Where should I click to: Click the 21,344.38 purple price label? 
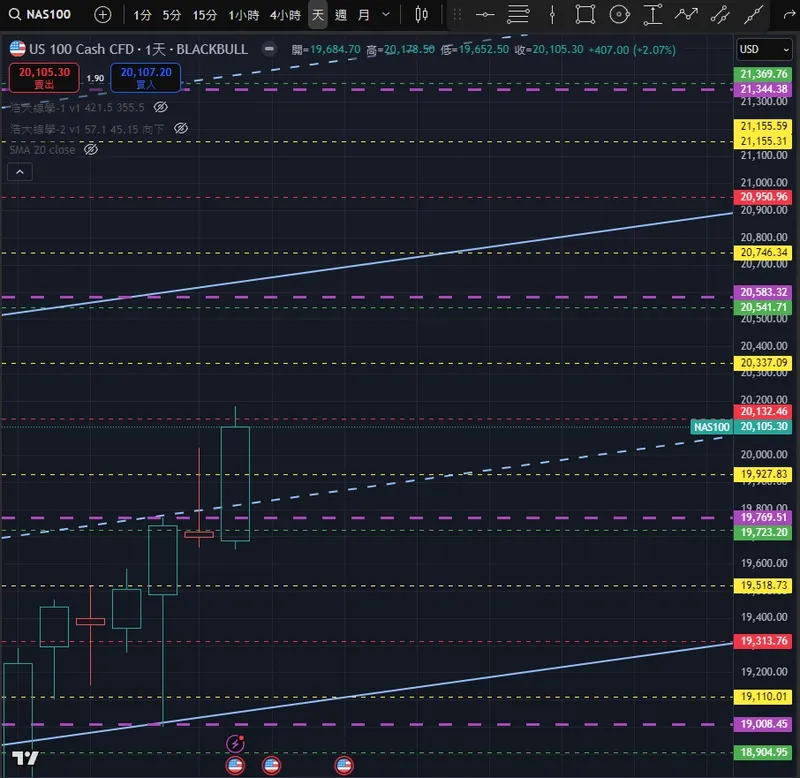coord(763,89)
